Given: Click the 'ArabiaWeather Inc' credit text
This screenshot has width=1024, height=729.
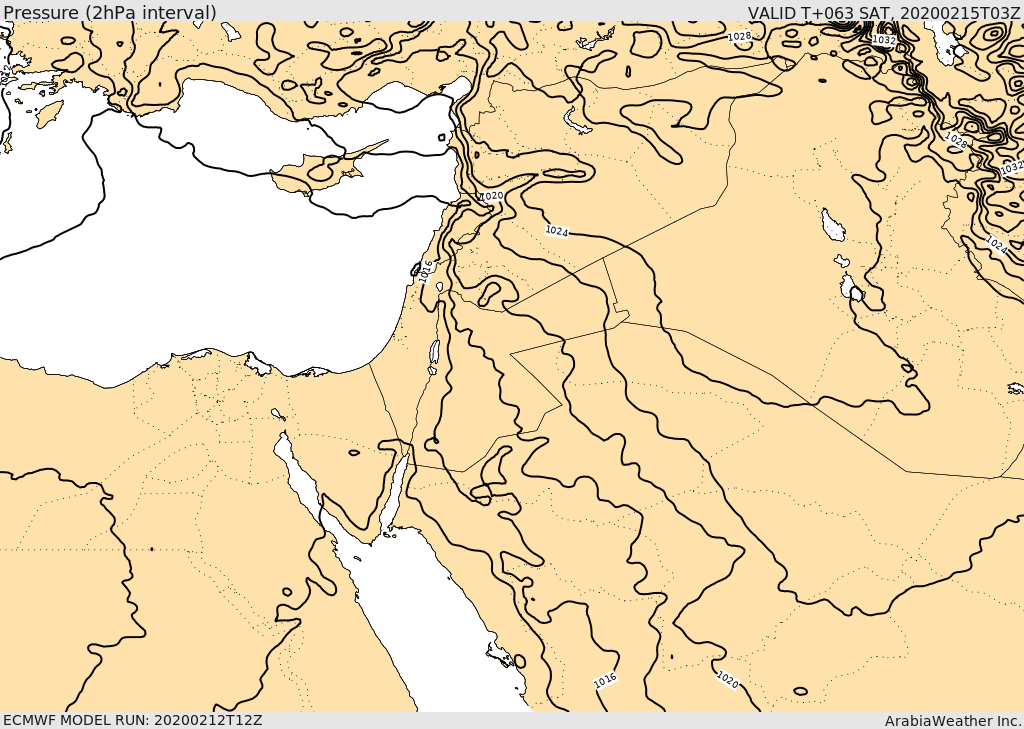Looking at the screenshot, I should pyautogui.click(x=953, y=721).
